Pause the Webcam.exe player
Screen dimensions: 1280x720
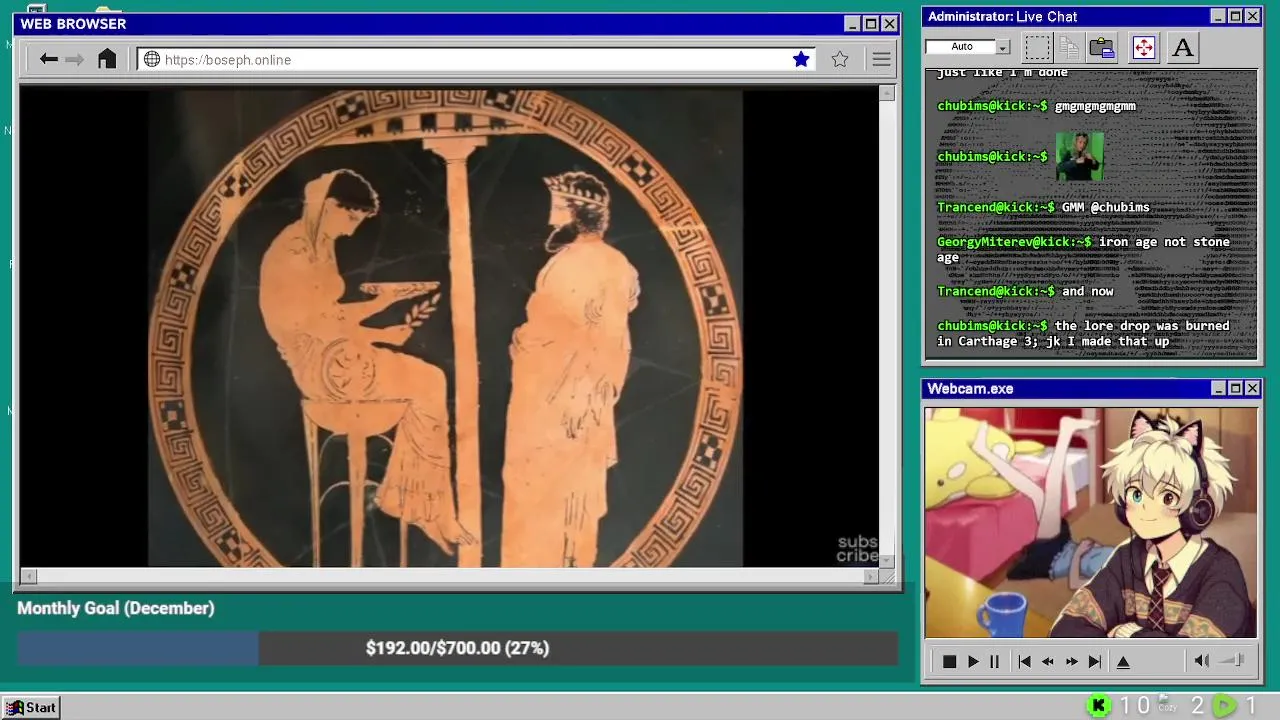[x=994, y=661]
